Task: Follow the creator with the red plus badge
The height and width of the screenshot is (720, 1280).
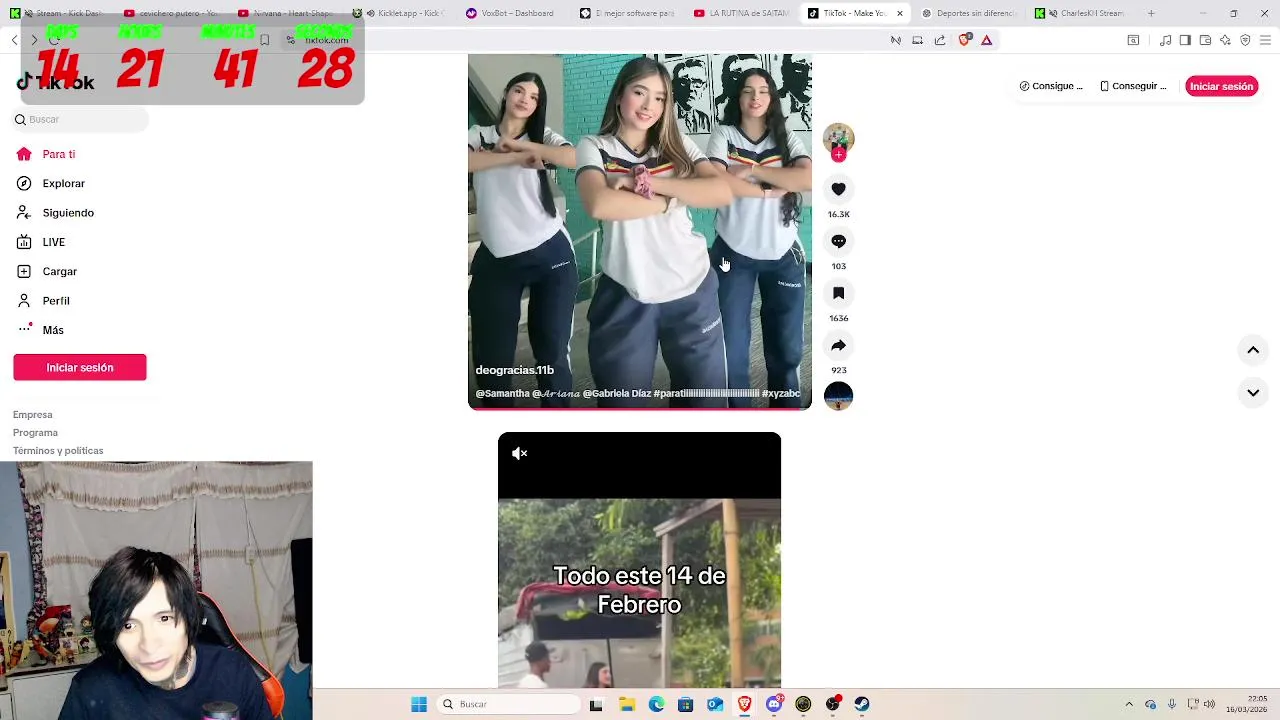Action: click(x=838, y=154)
